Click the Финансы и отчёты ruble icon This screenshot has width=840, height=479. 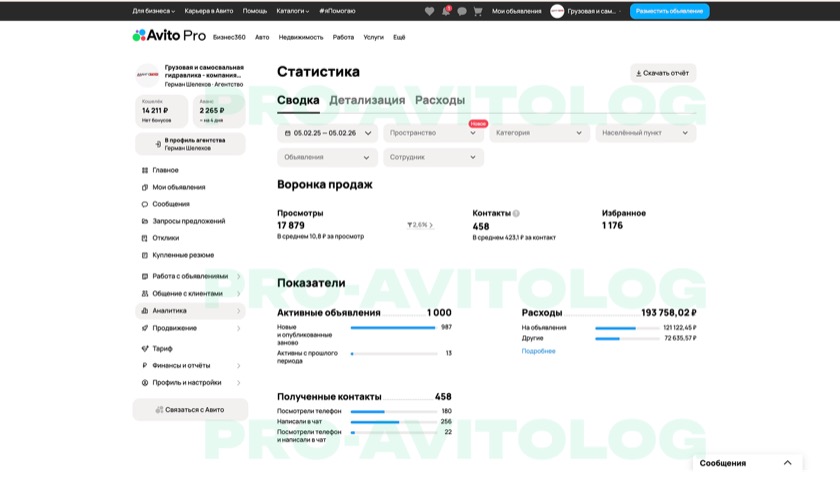pos(145,366)
